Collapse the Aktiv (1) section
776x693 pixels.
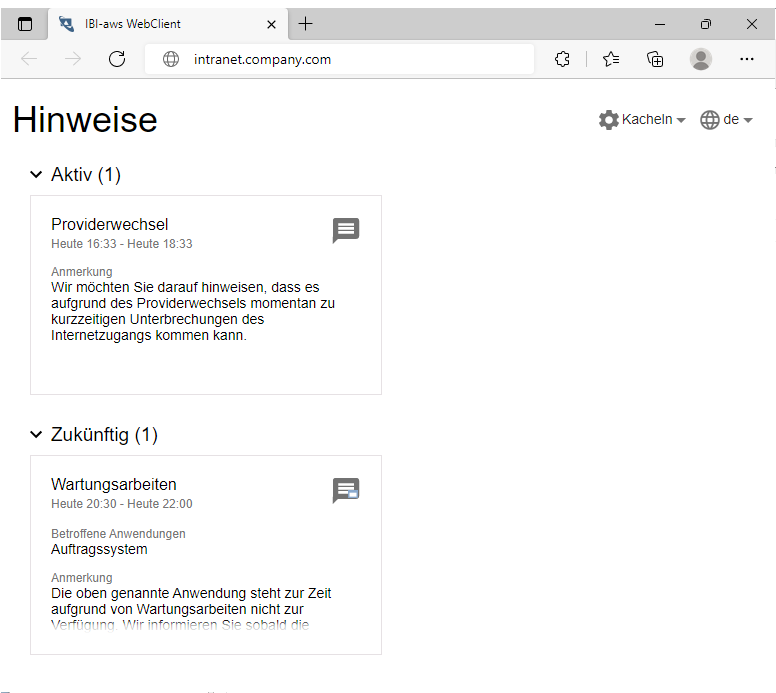click(37, 175)
